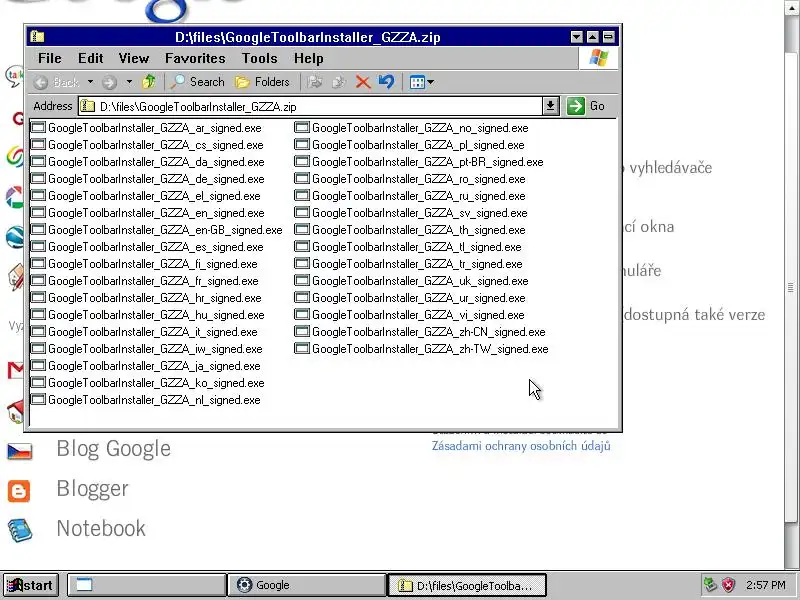Click D:\files\GoogleToolba... taskbar button

467,585
